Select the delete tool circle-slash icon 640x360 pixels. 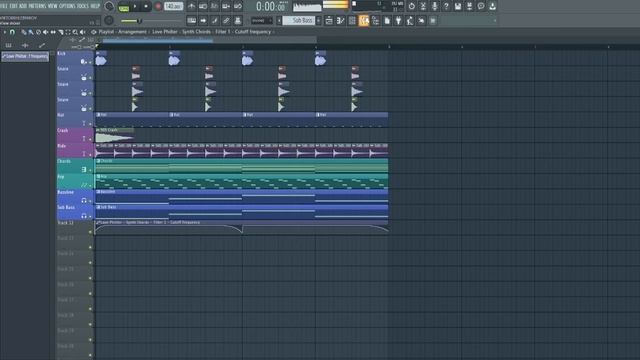click(x=38, y=32)
